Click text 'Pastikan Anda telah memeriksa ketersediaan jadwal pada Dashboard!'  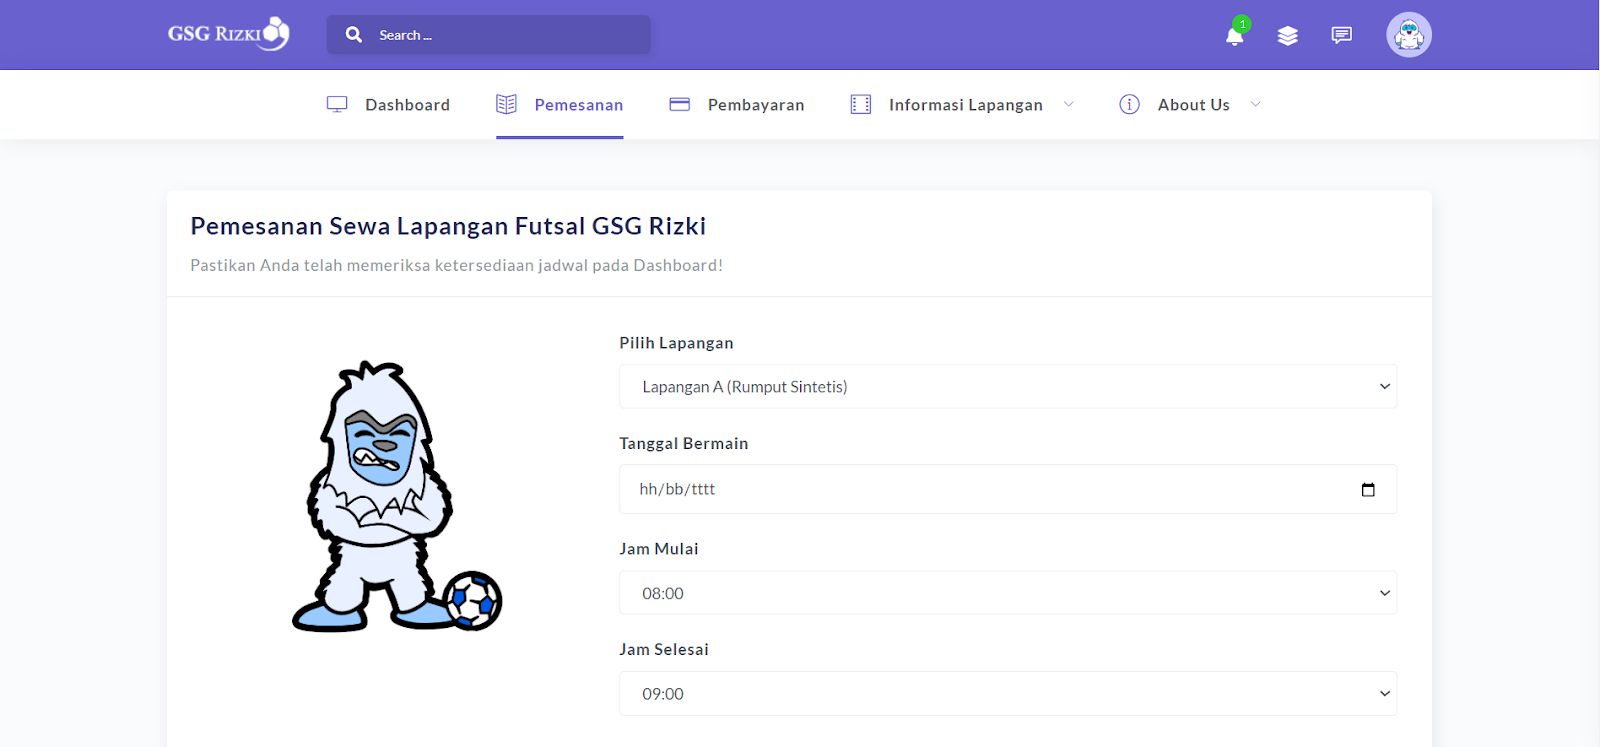coord(456,265)
